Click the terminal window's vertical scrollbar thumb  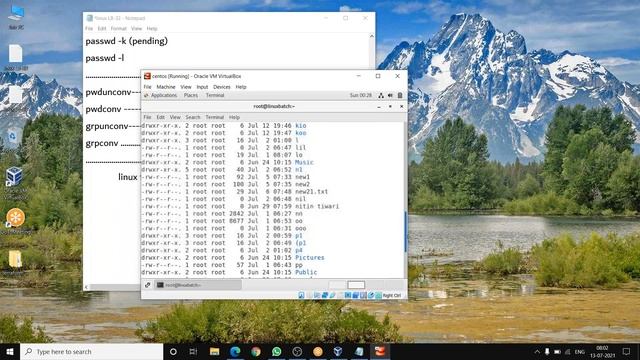405,231
